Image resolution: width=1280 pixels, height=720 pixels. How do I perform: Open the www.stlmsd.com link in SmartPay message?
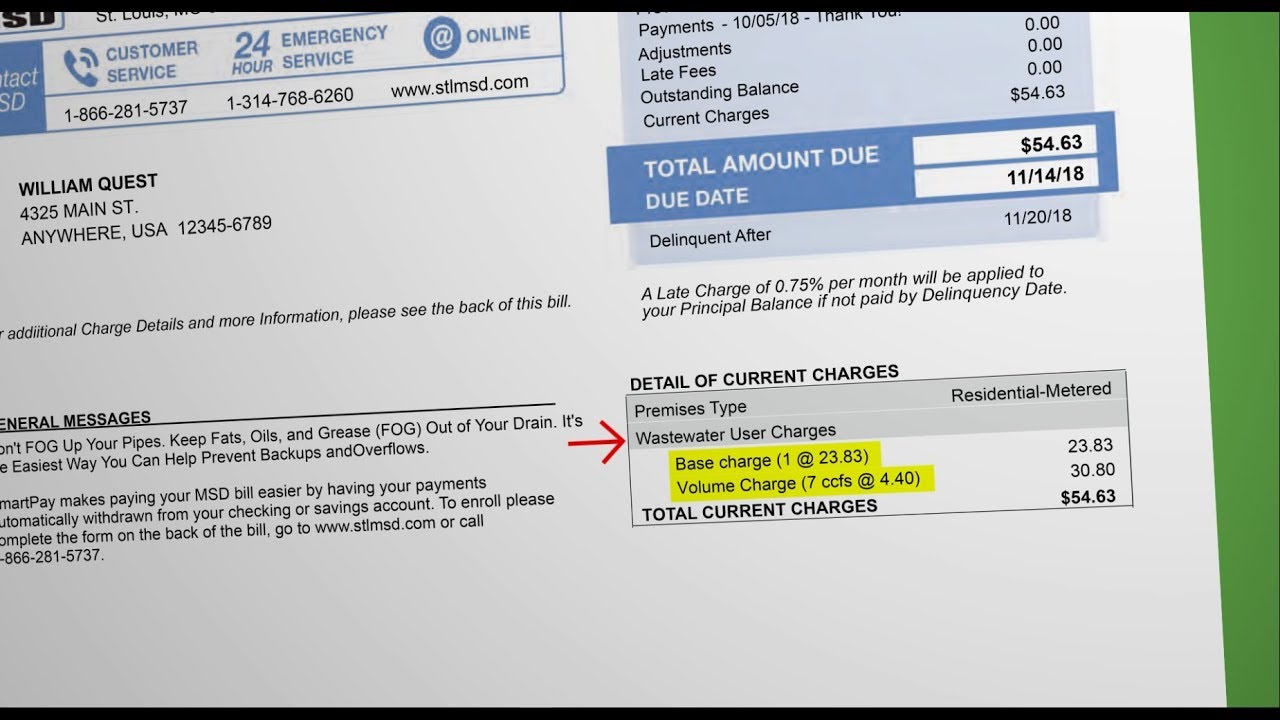378,526
